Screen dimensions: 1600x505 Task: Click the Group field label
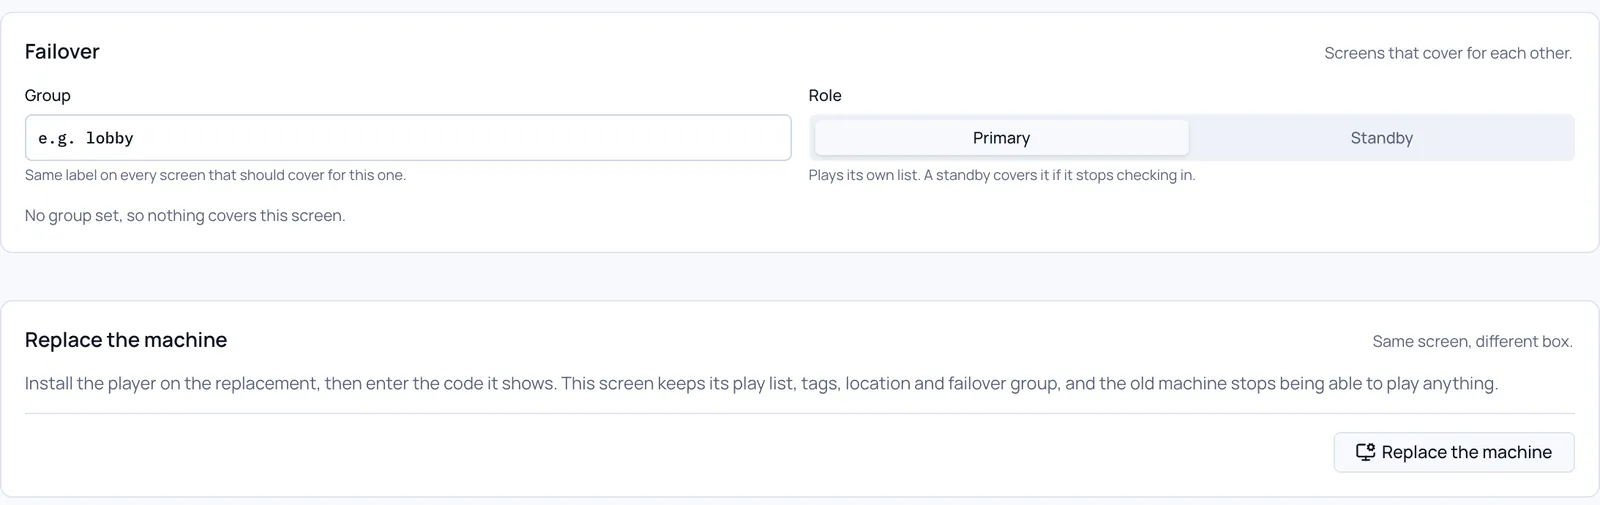(48, 95)
